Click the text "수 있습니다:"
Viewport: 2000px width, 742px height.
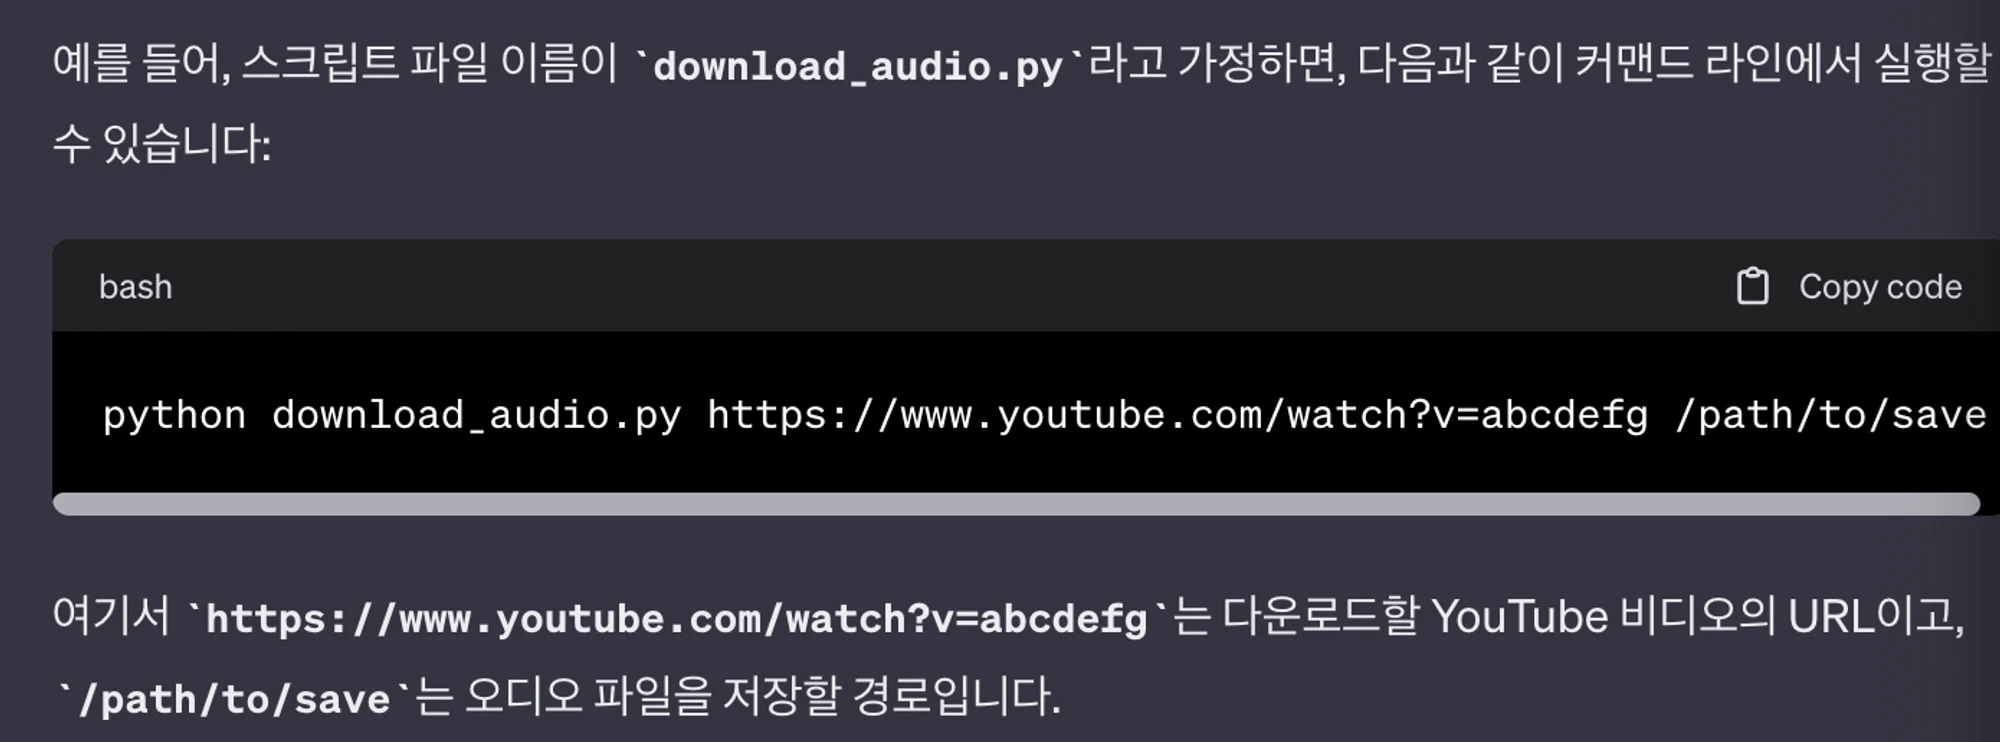click(162, 144)
